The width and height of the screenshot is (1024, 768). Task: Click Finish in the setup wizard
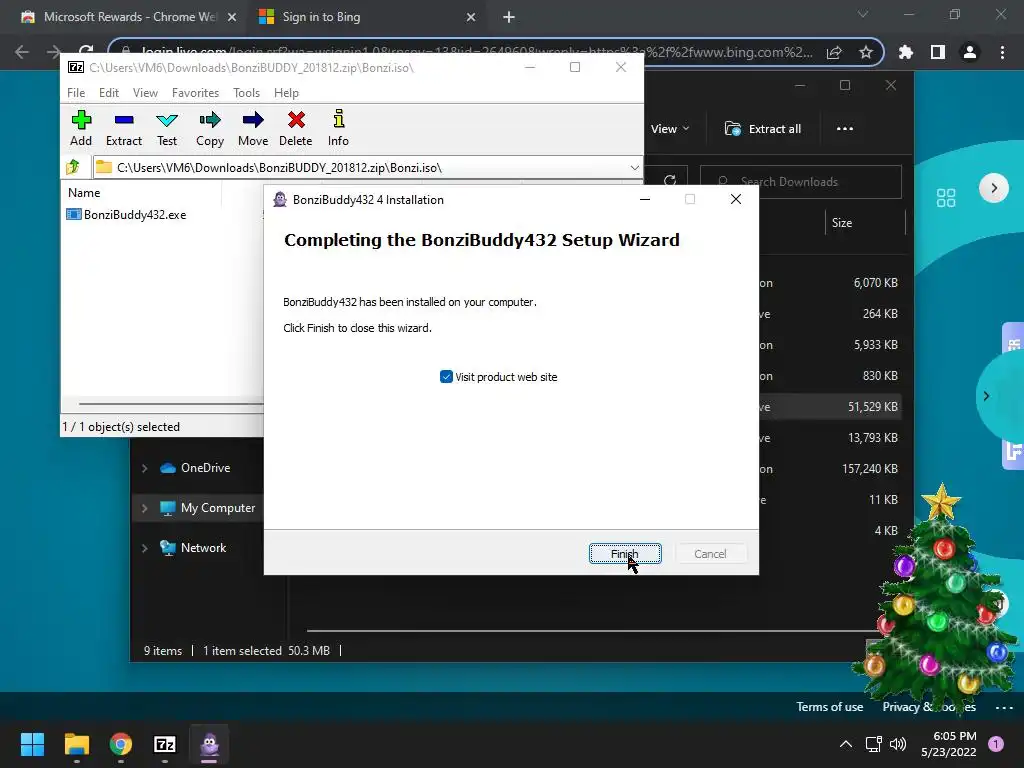click(625, 553)
